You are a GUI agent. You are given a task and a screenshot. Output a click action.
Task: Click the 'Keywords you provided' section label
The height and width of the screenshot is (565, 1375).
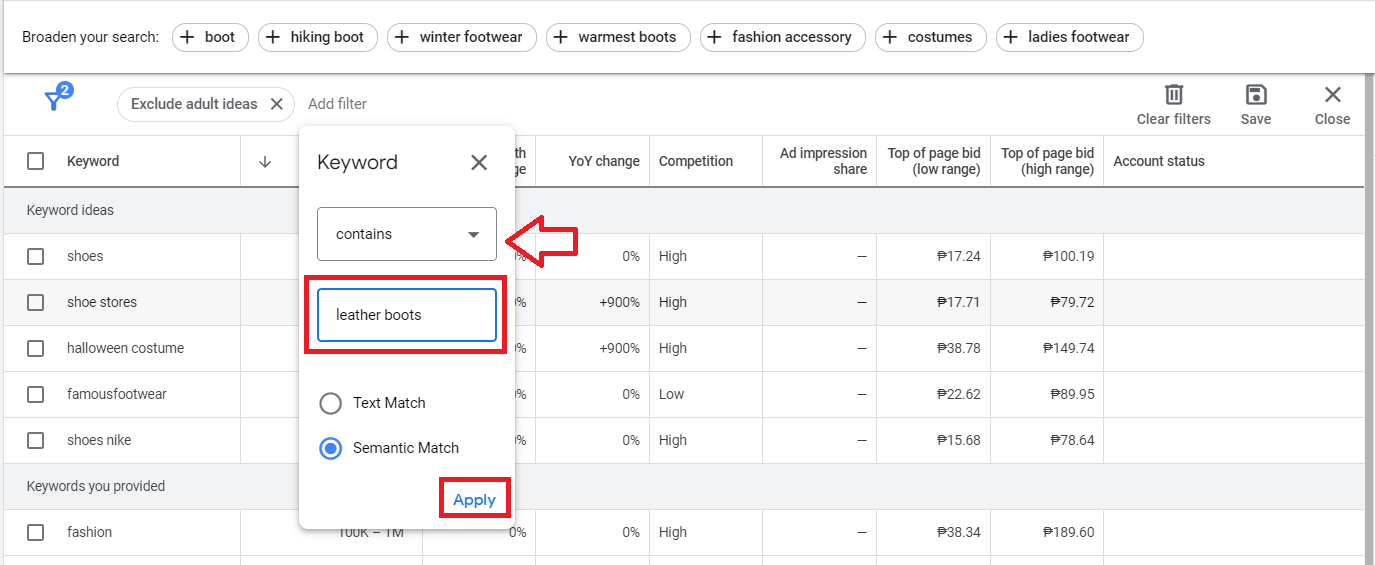pyautogui.click(x=96, y=486)
